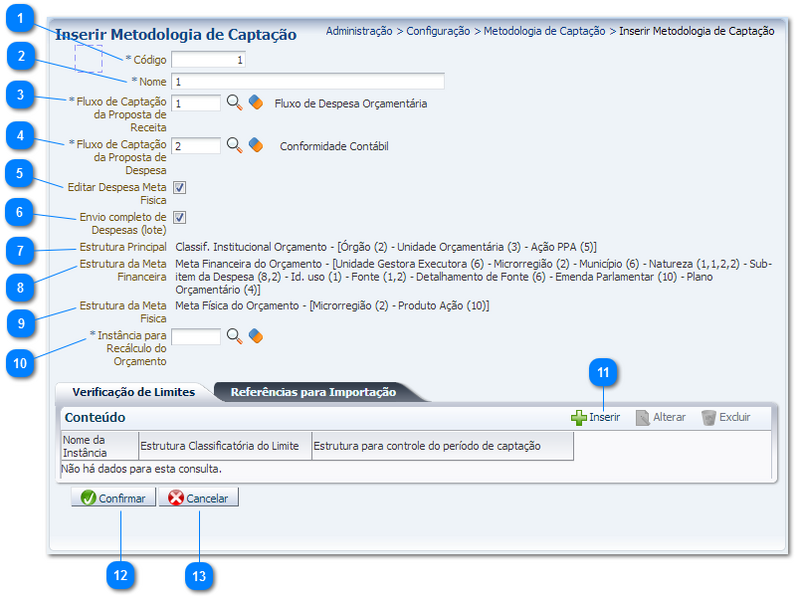Click the Confirmar button
Screen dimensions: 800x599
[x=113, y=497]
